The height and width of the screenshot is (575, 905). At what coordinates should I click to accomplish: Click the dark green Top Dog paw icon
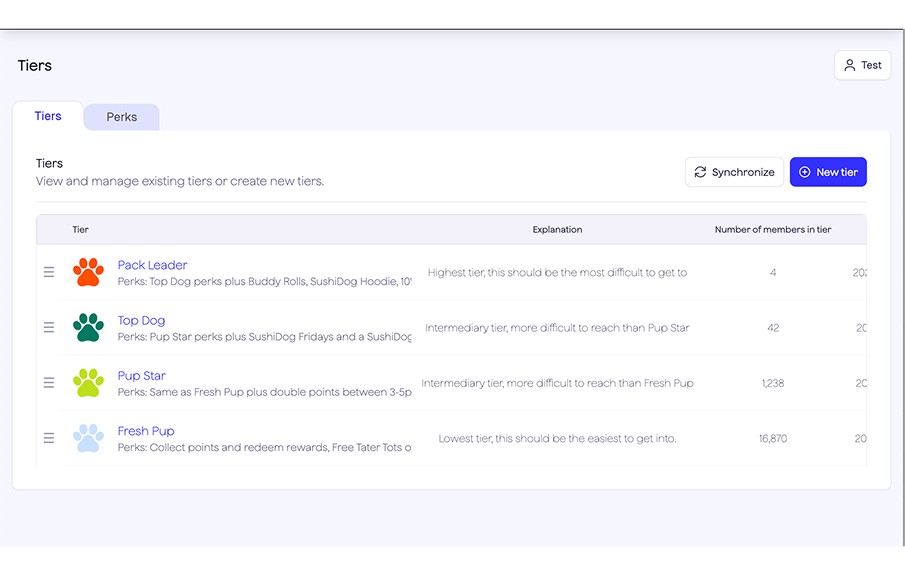[88, 327]
